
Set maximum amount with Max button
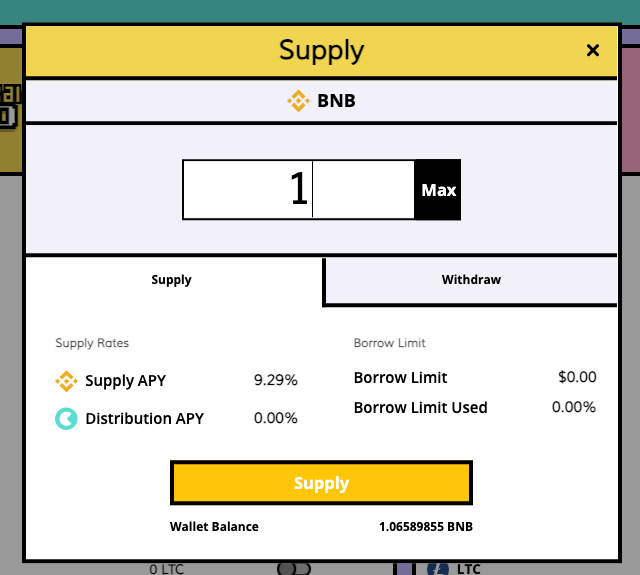pyautogui.click(x=438, y=190)
